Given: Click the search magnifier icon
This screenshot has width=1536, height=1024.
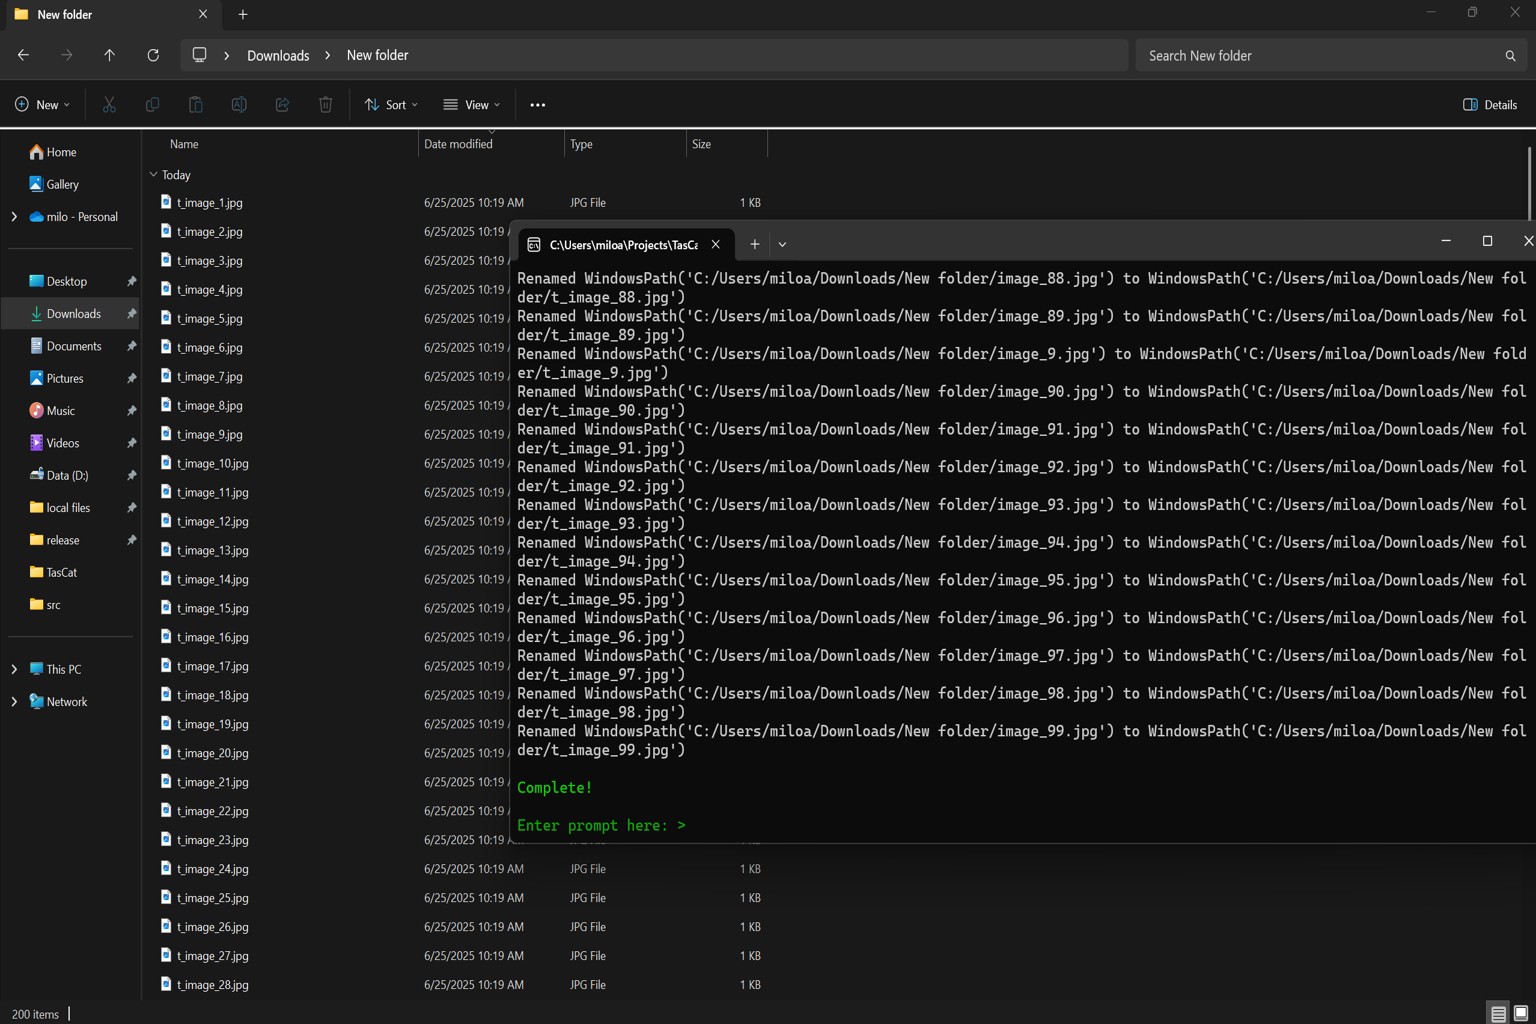Looking at the screenshot, I should 1510,56.
